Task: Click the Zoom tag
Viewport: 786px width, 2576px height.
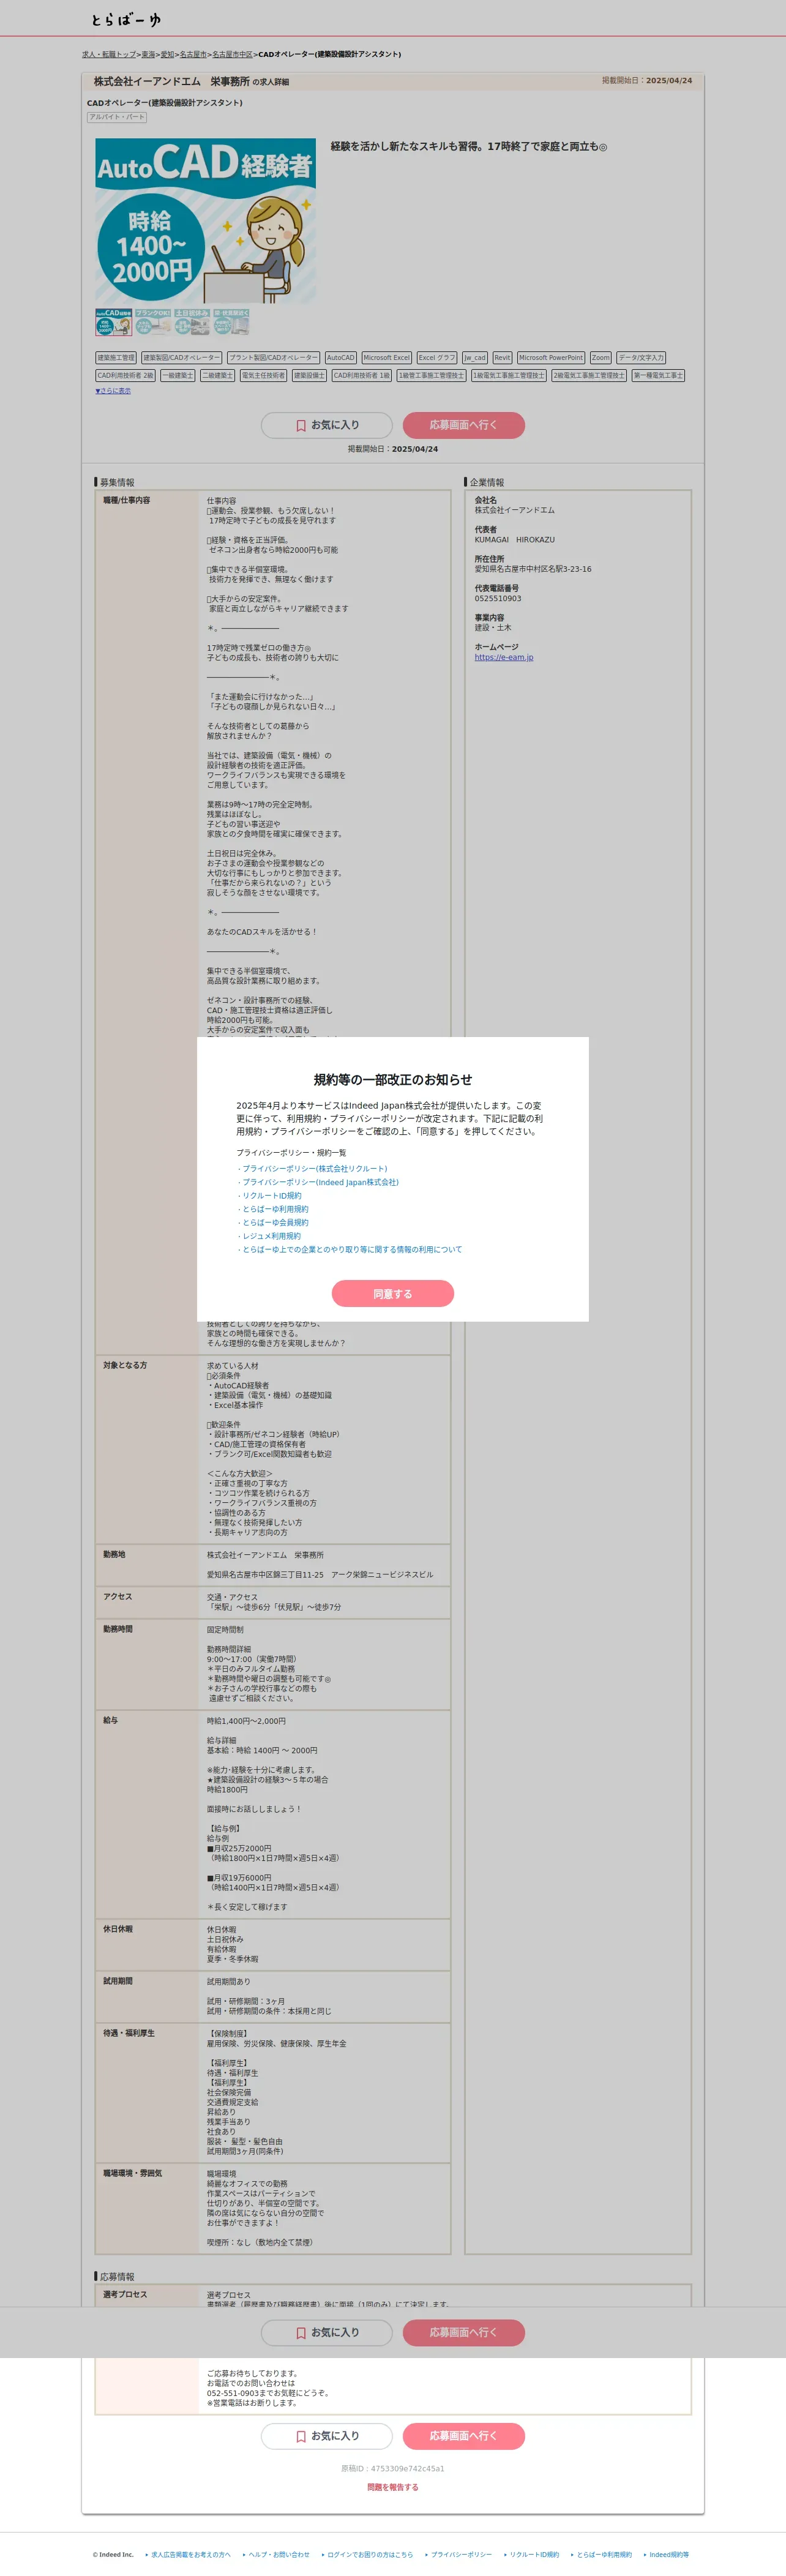Action: [x=600, y=357]
